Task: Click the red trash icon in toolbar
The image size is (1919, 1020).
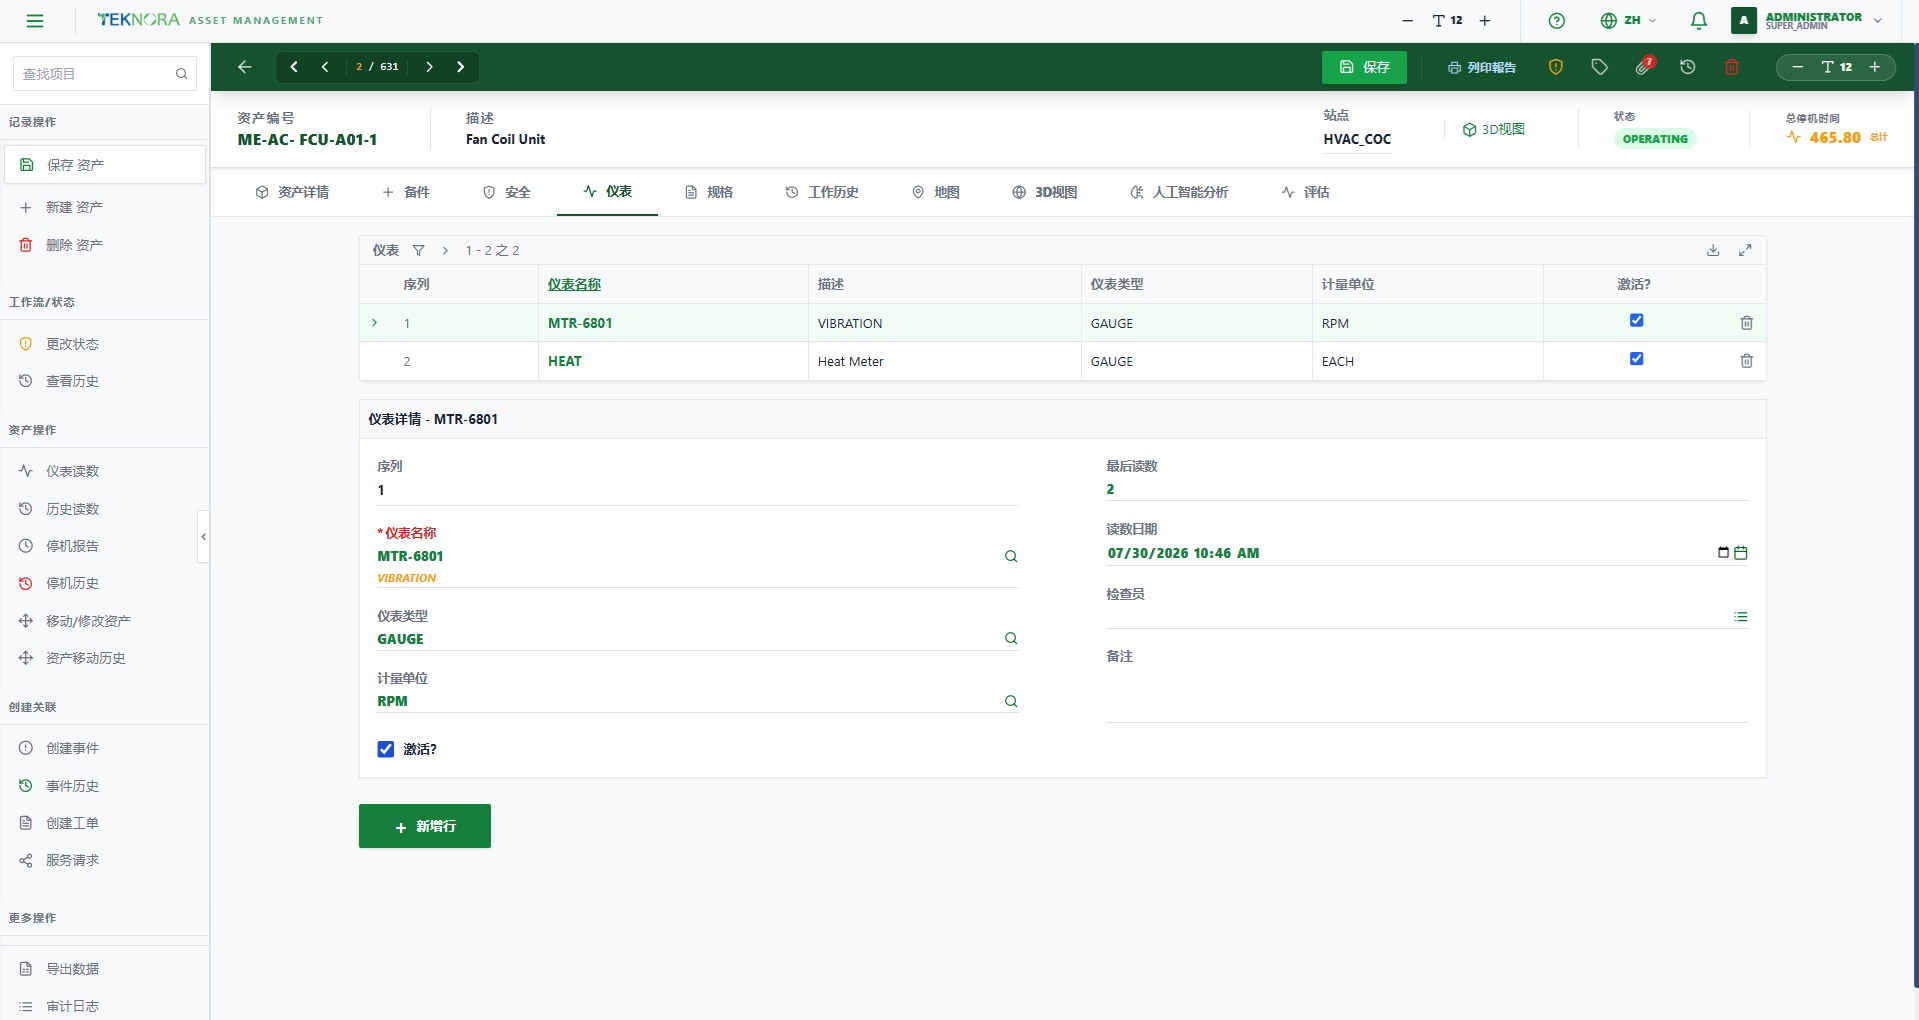Action: (1732, 67)
